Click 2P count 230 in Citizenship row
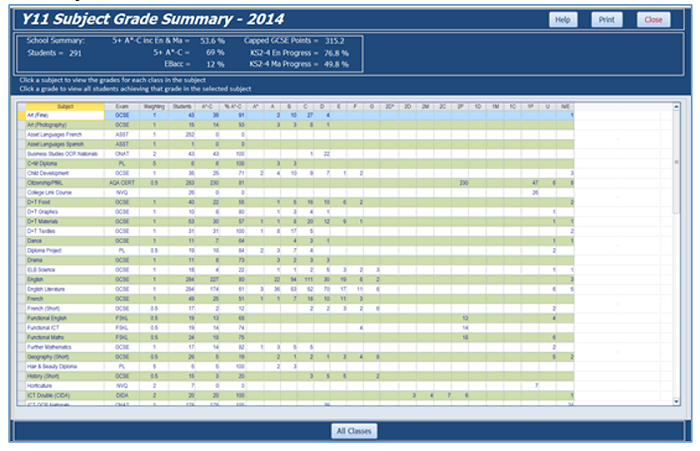This screenshot has height=451, width=700. (460, 183)
